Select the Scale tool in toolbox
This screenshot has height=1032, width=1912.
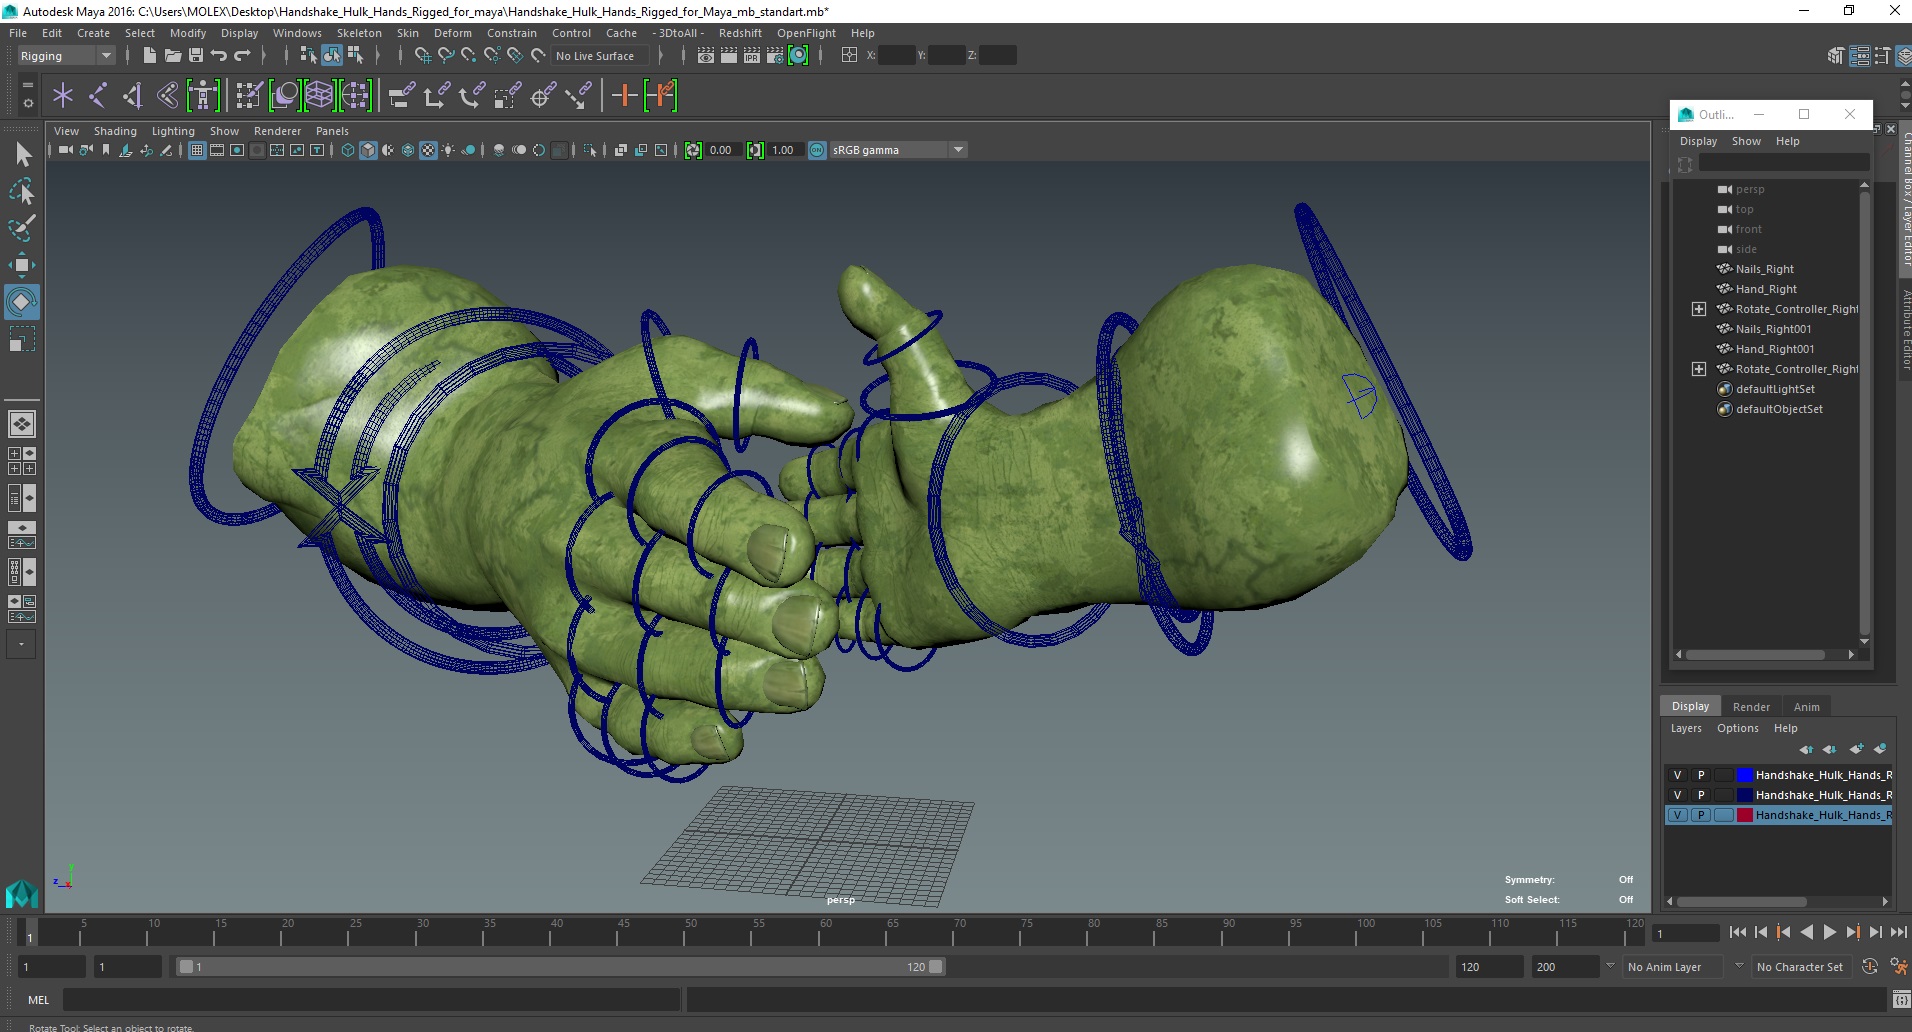click(22, 339)
